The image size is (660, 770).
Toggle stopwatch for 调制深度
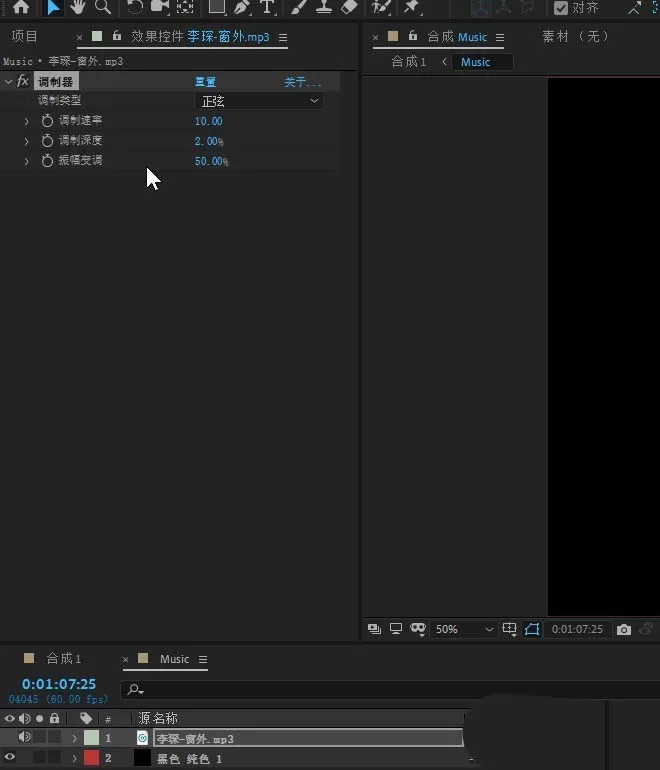pos(47,140)
